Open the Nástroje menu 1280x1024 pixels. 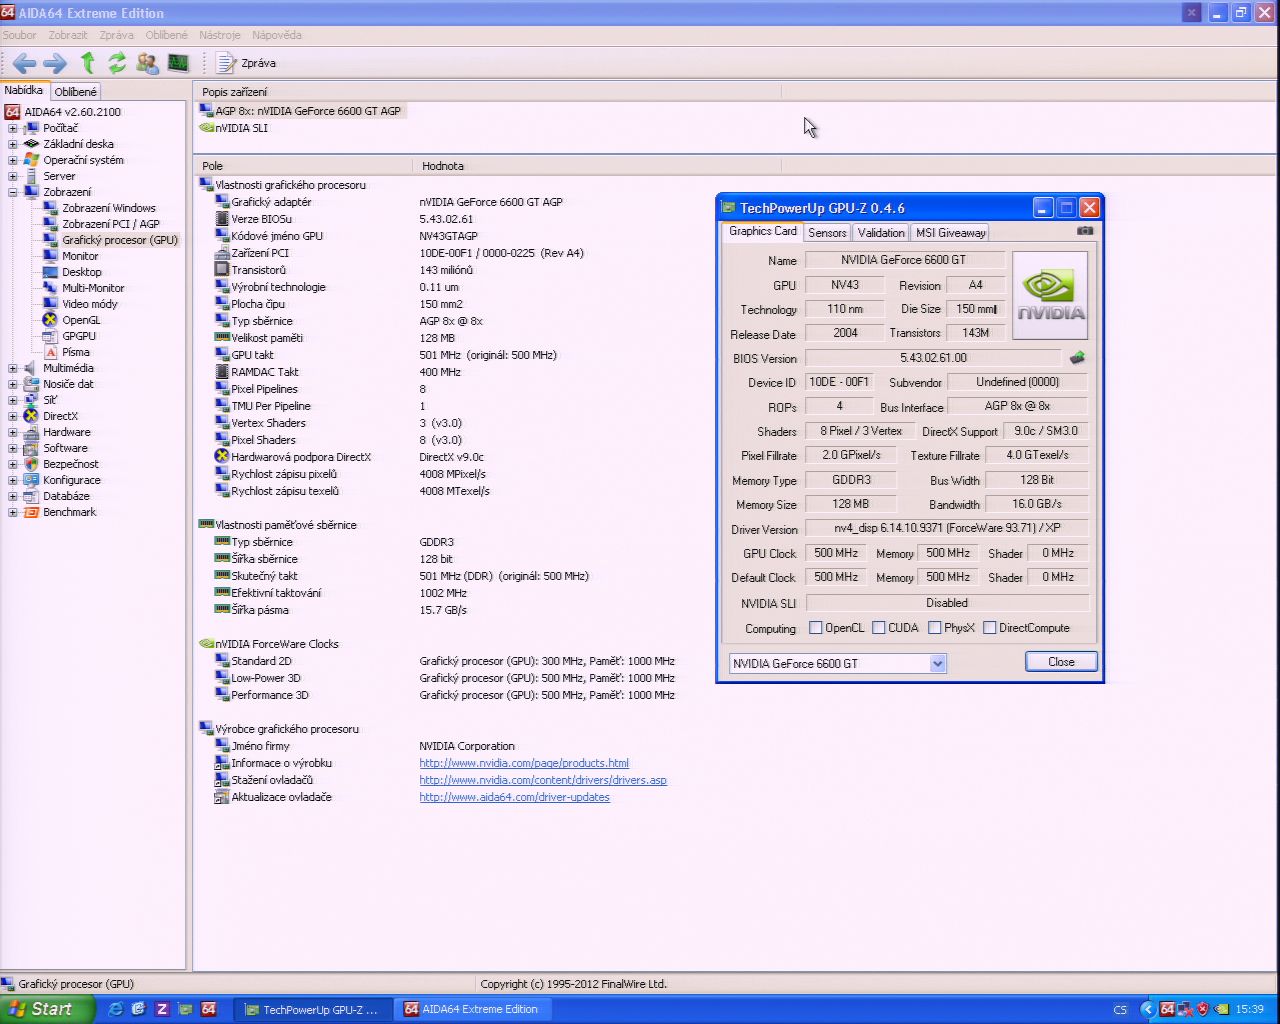(219, 35)
